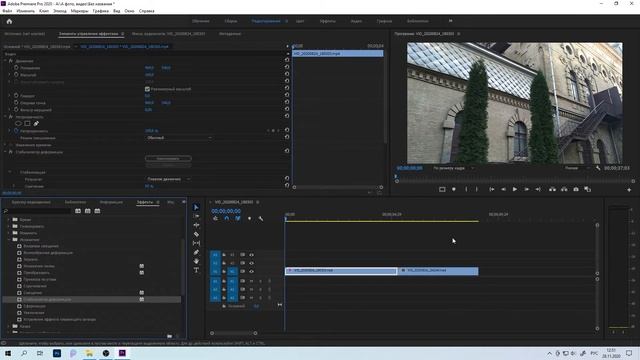Toggle animation stopwatch for Rotation

tap(16, 96)
